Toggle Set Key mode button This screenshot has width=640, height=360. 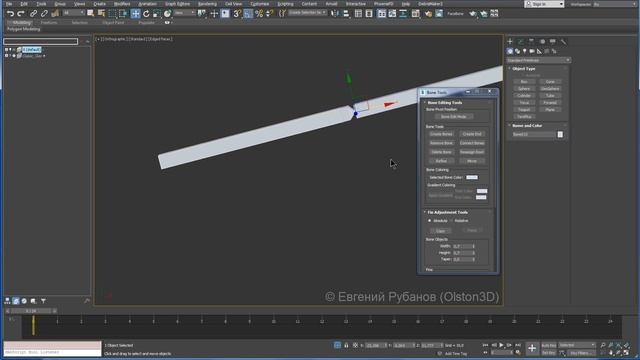[x=549, y=353]
